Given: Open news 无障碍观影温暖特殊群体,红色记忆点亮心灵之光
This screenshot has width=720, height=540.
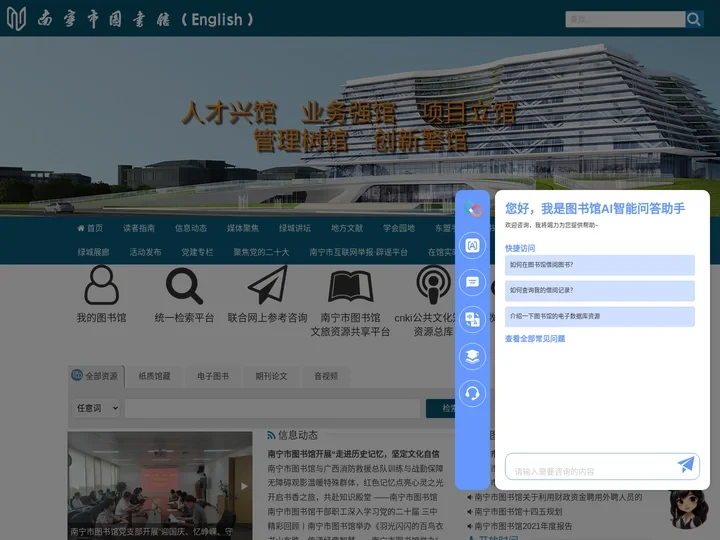Looking at the screenshot, I should pyautogui.click(x=355, y=483).
